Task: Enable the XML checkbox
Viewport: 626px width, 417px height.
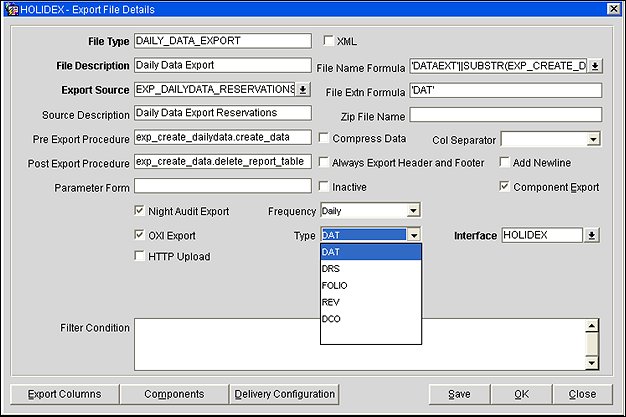Action: 328,42
